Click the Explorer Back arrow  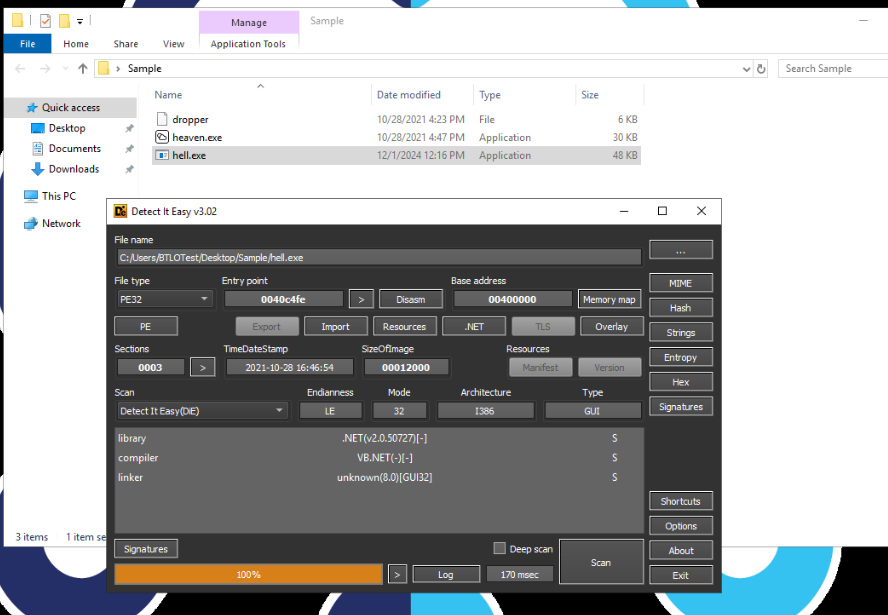click(x=20, y=69)
